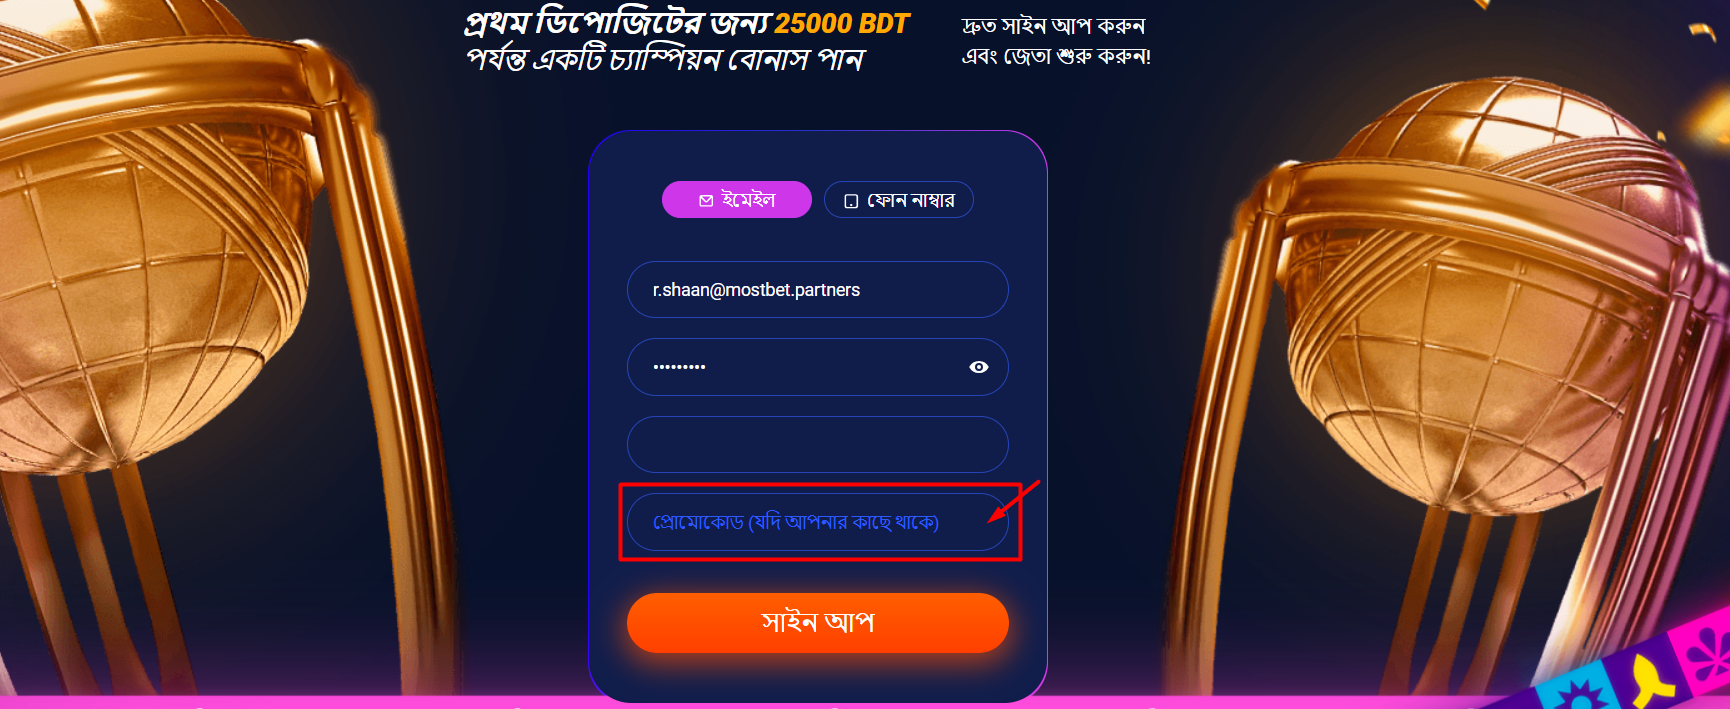Viewport: 1730px width, 709px height.
Task: Click the দ্রুত সাইন আপ করুন text
Action: pos(1053,26)
